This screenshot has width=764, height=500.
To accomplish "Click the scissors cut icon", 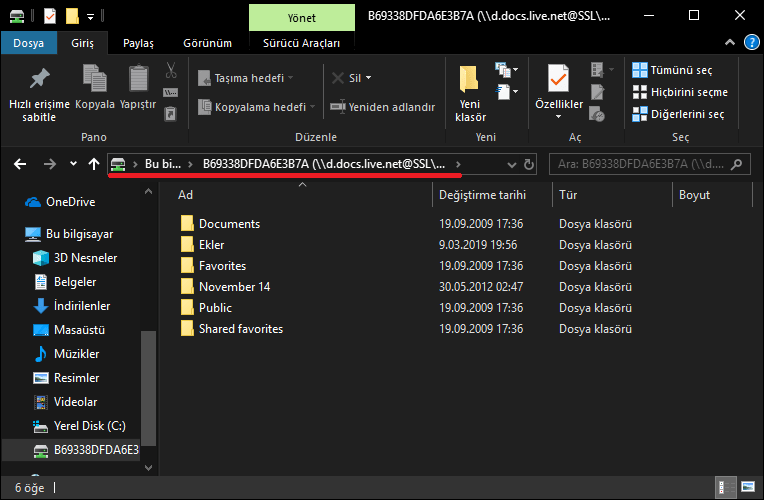I will [171, 71].
